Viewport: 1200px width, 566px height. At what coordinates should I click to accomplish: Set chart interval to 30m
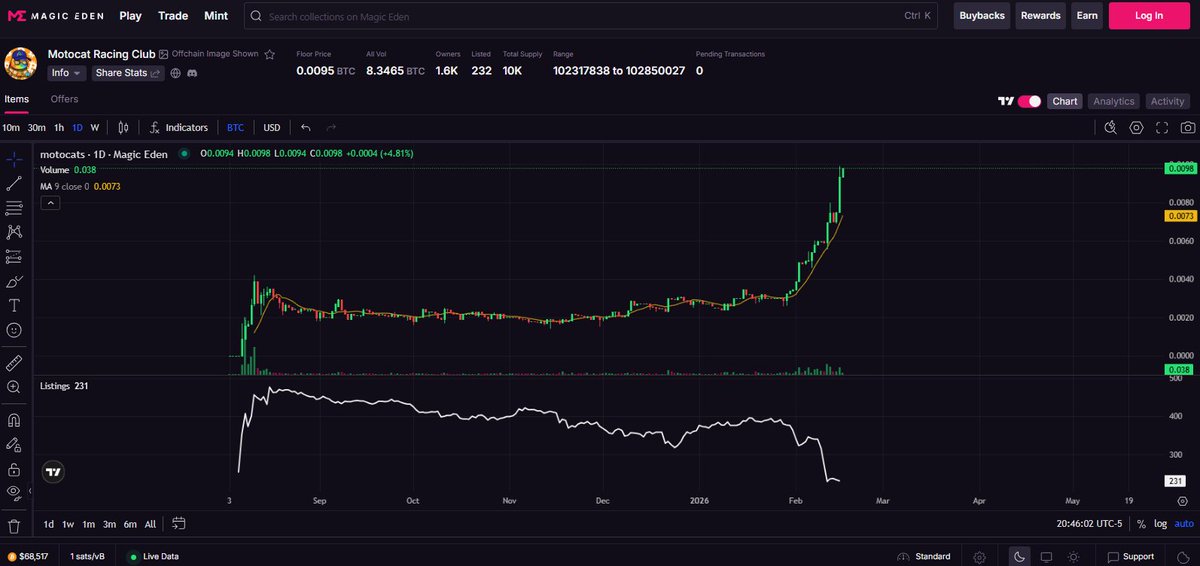(37, 128)
